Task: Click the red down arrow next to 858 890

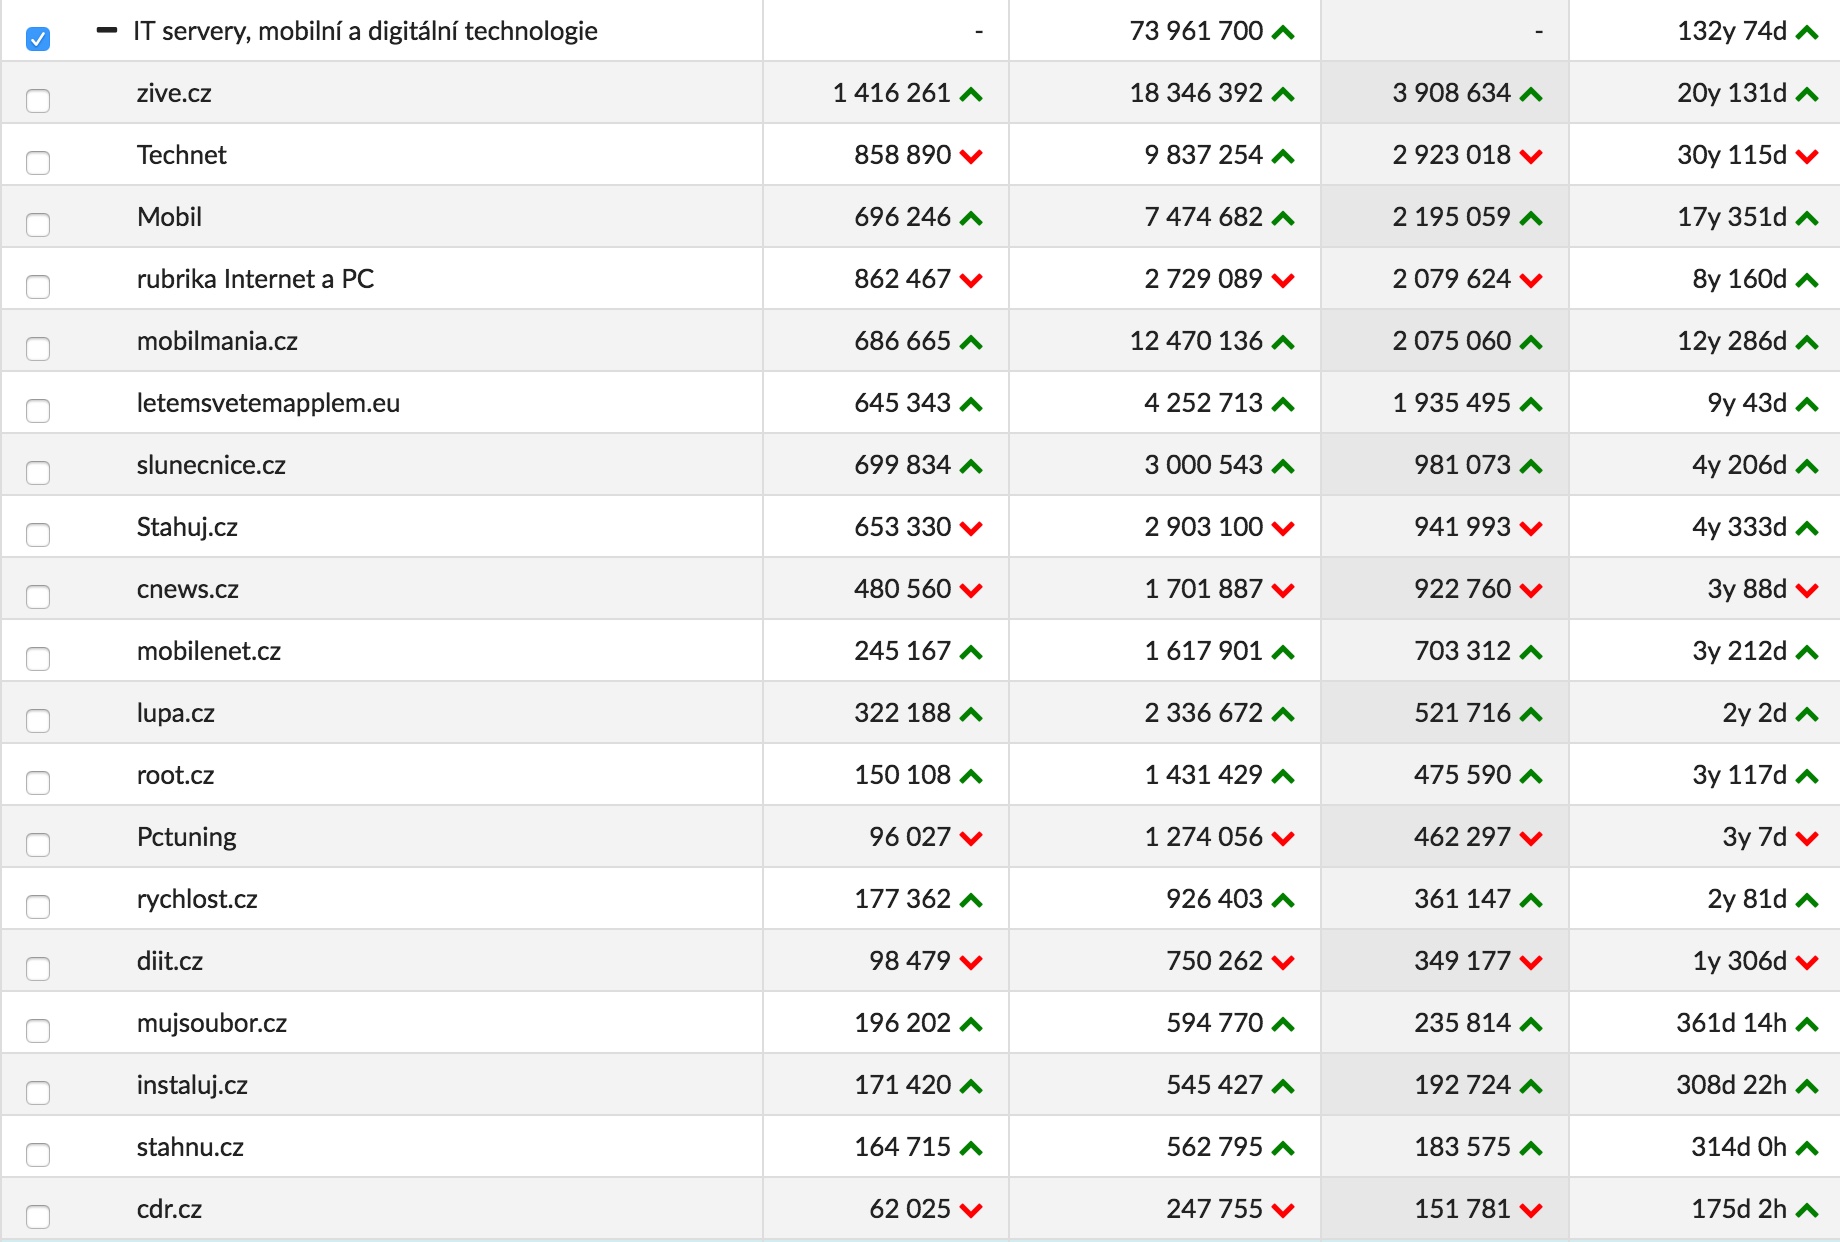Action: point(971,157)
